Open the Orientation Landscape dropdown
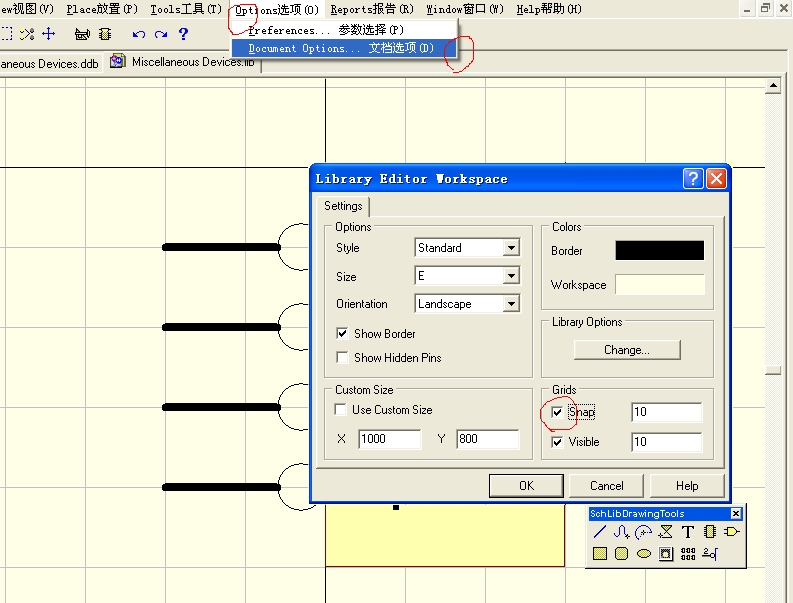This screenshot has height=603, width=793. [x=511, y=304]
